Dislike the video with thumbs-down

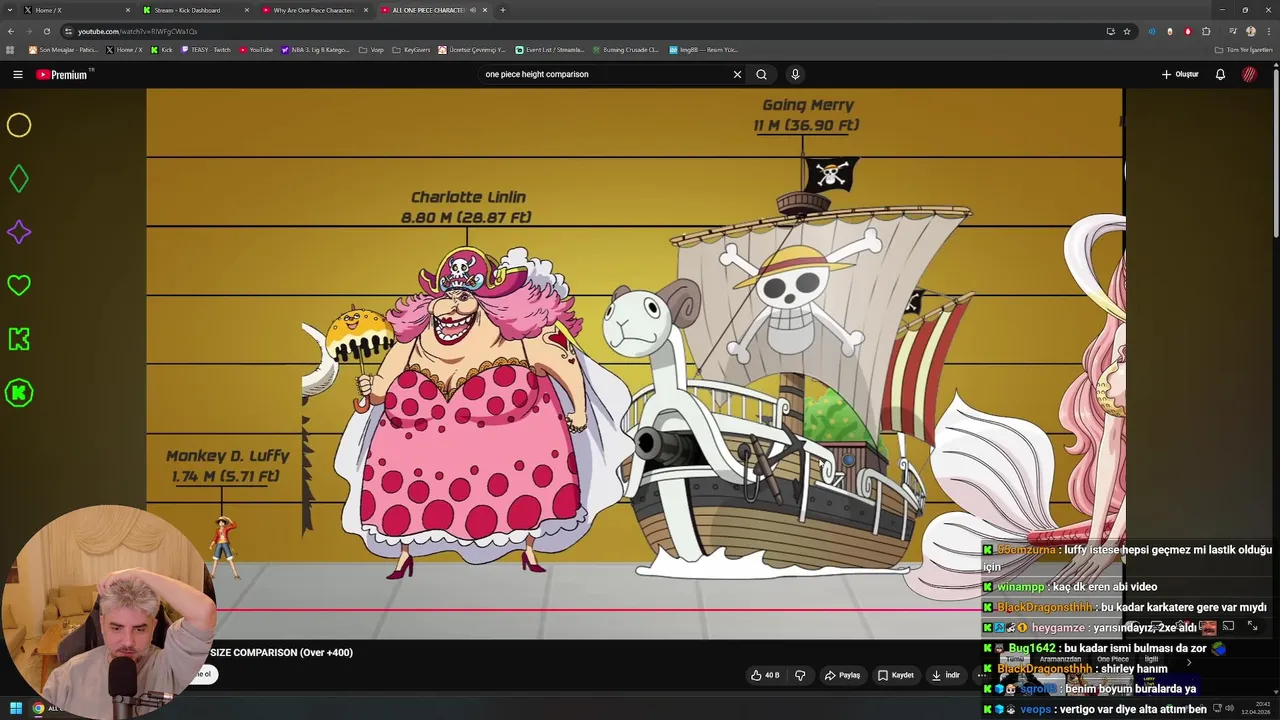[x=800, y=675]
